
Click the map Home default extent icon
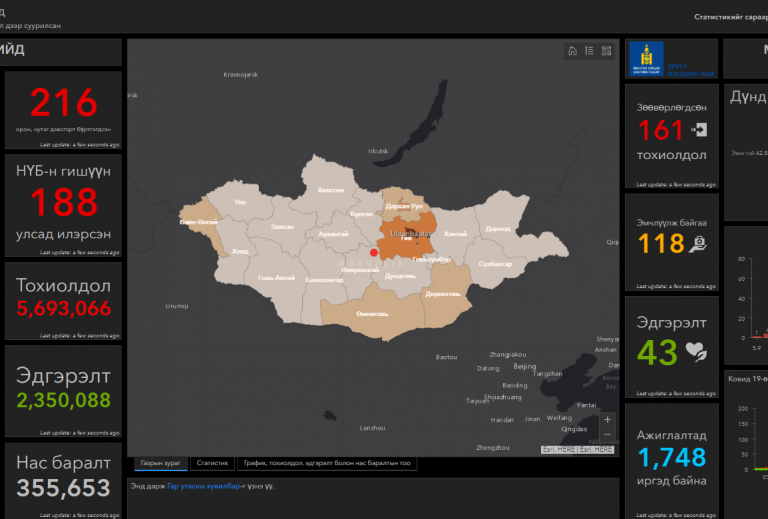pyautogui.click(x=572, y=51)
